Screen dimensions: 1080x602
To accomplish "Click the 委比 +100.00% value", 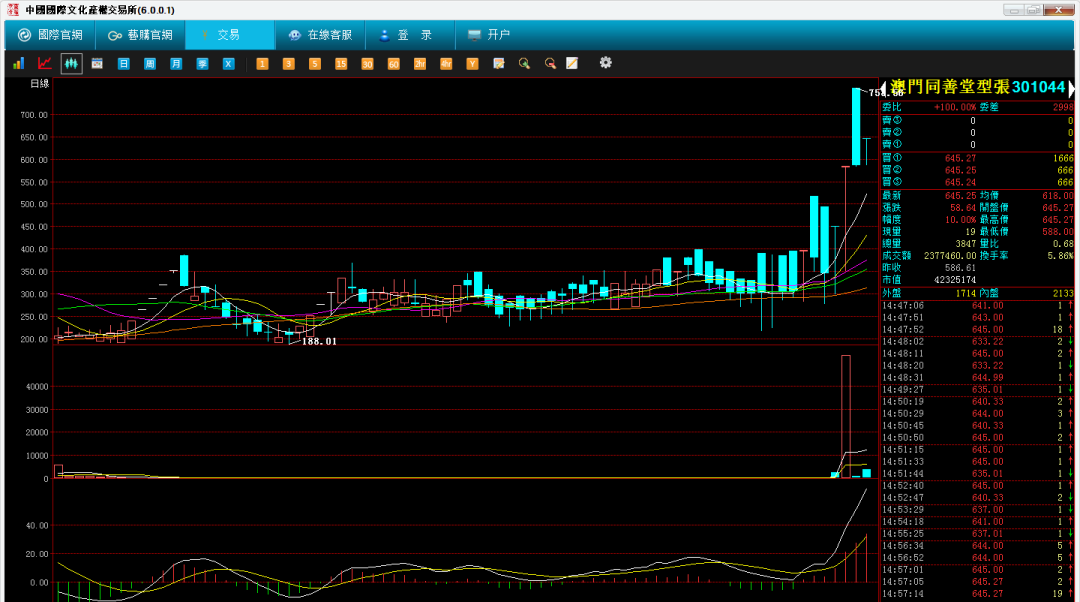I will [955, 107].
